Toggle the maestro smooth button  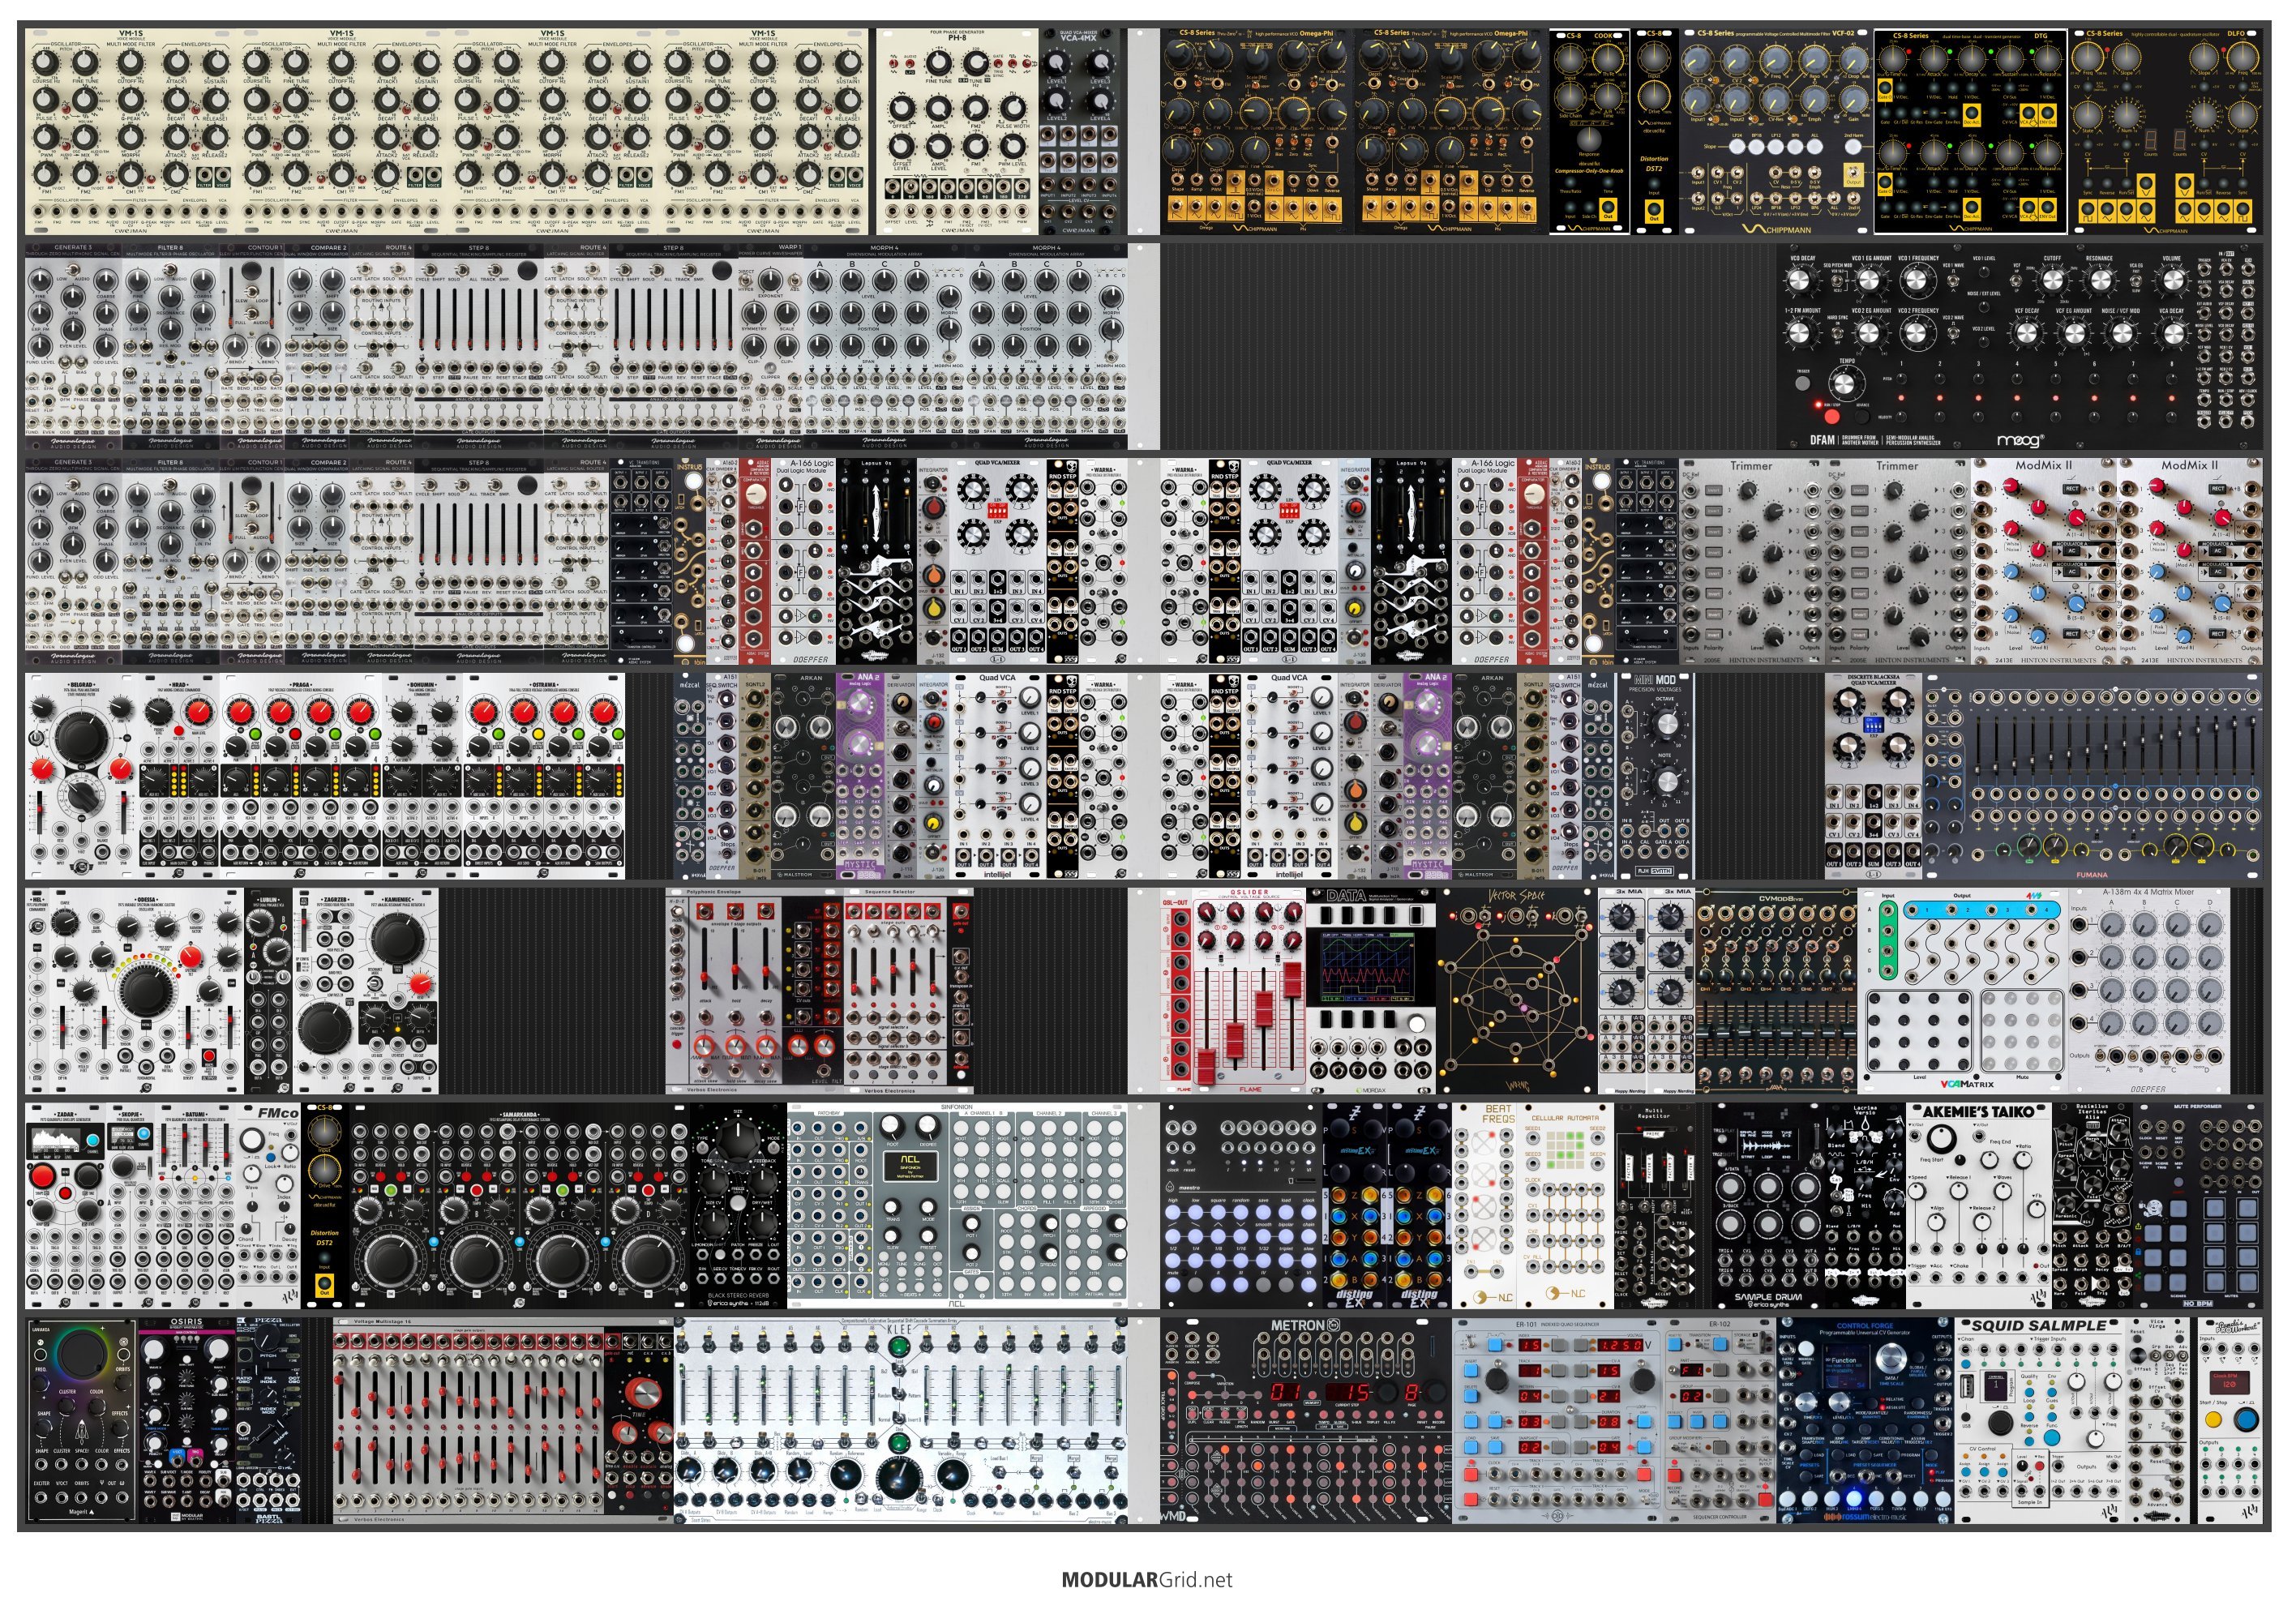click(1263, 1236)
